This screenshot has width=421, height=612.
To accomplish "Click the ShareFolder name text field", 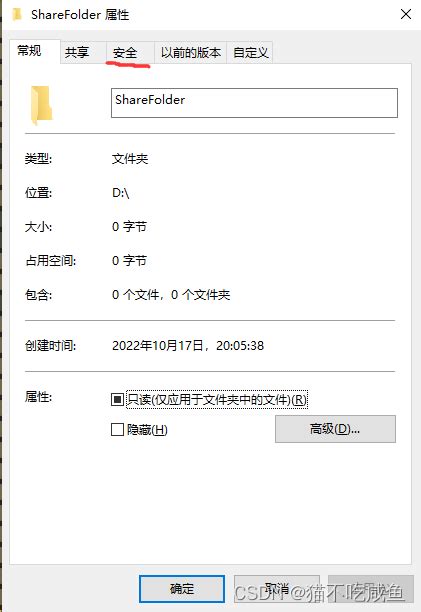I will [x=254, y=103].
